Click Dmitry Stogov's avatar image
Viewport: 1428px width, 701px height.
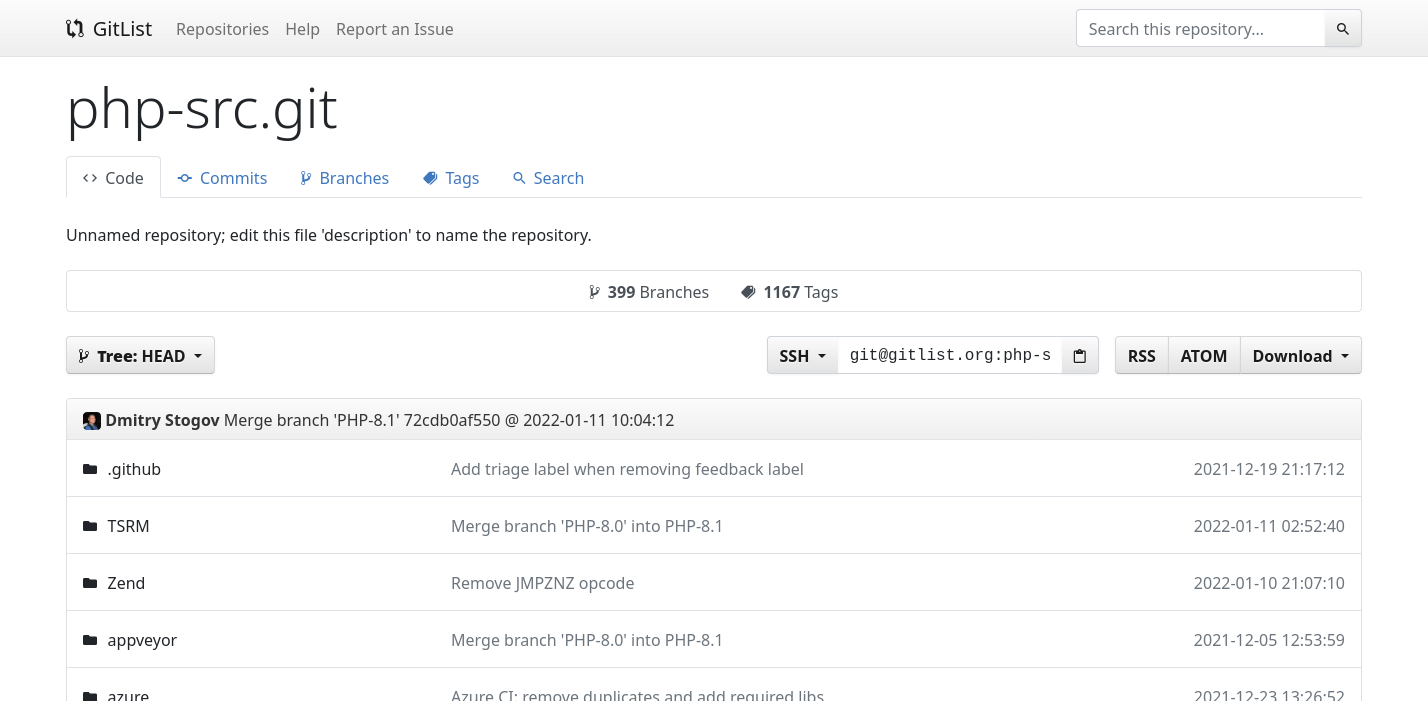click(x=92, y=421)
